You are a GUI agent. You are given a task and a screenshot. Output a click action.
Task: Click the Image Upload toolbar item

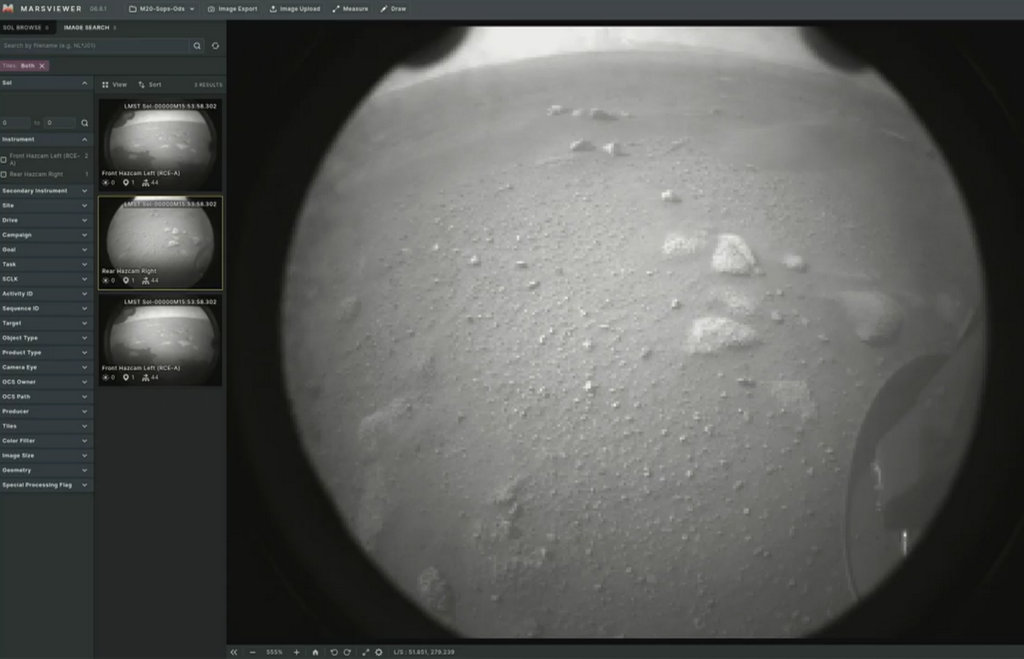pyautogui.click(x=293, y=8)
